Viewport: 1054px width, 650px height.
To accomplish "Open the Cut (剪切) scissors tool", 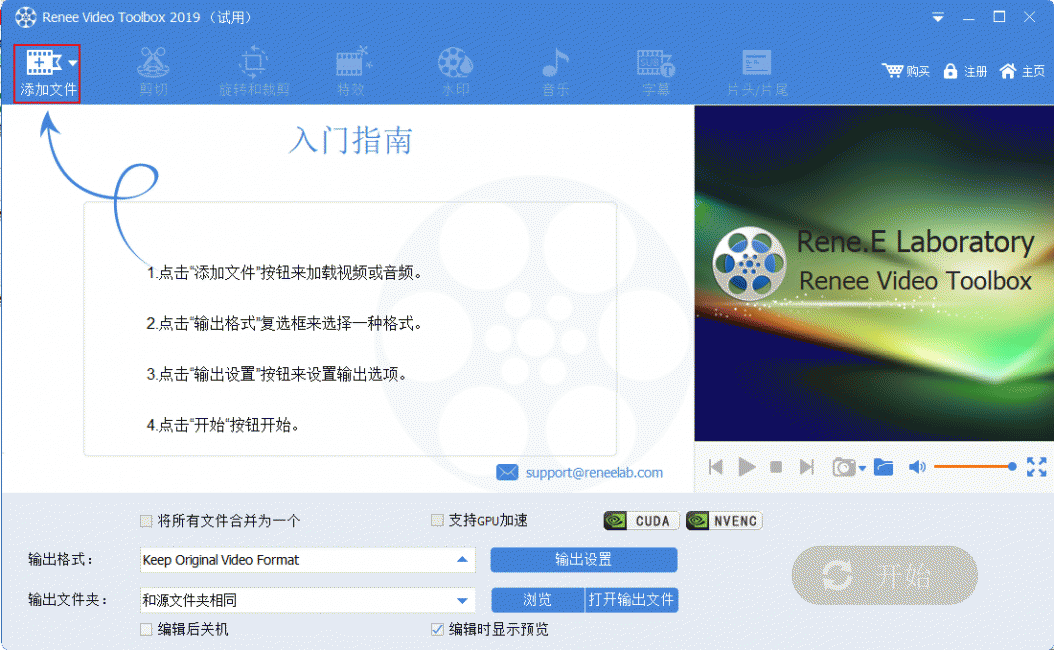I will pyautogui.click(x=153, y=70).
